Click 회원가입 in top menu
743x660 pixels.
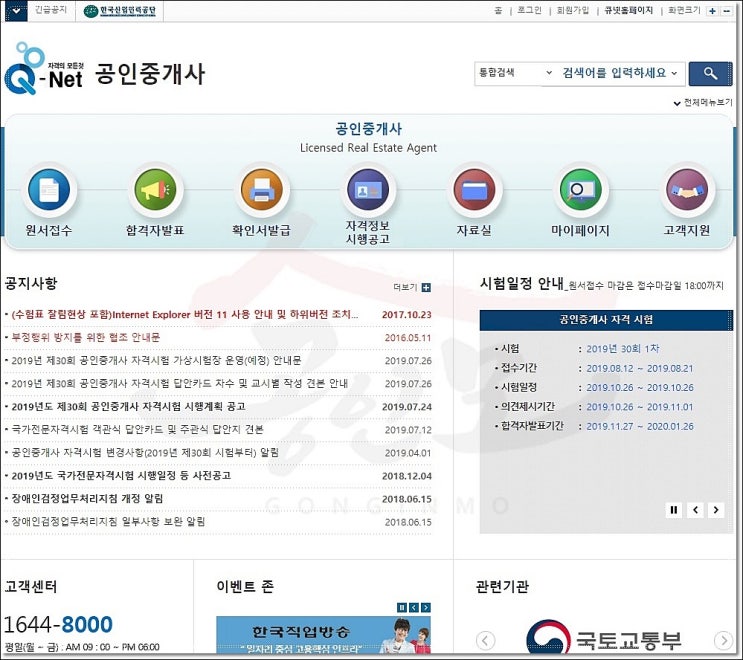pos(573,10)
